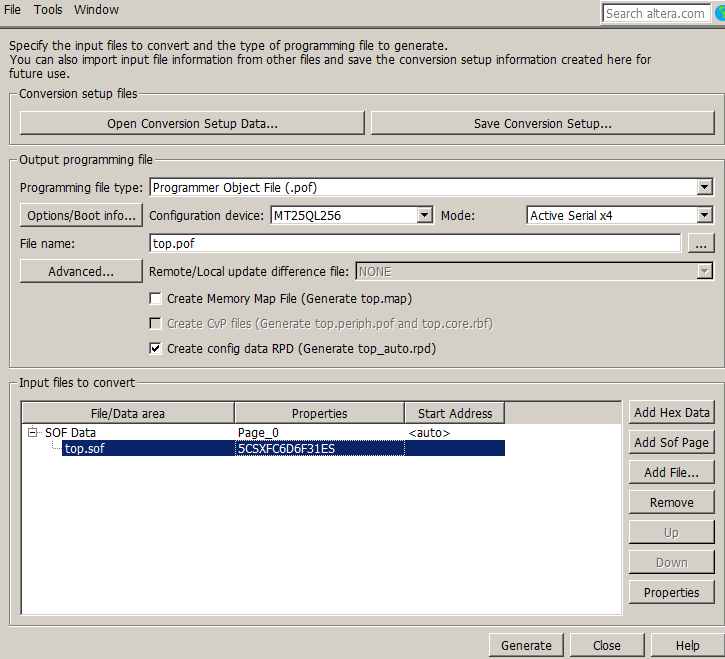Open the File menu

click(x=13, y=10)
